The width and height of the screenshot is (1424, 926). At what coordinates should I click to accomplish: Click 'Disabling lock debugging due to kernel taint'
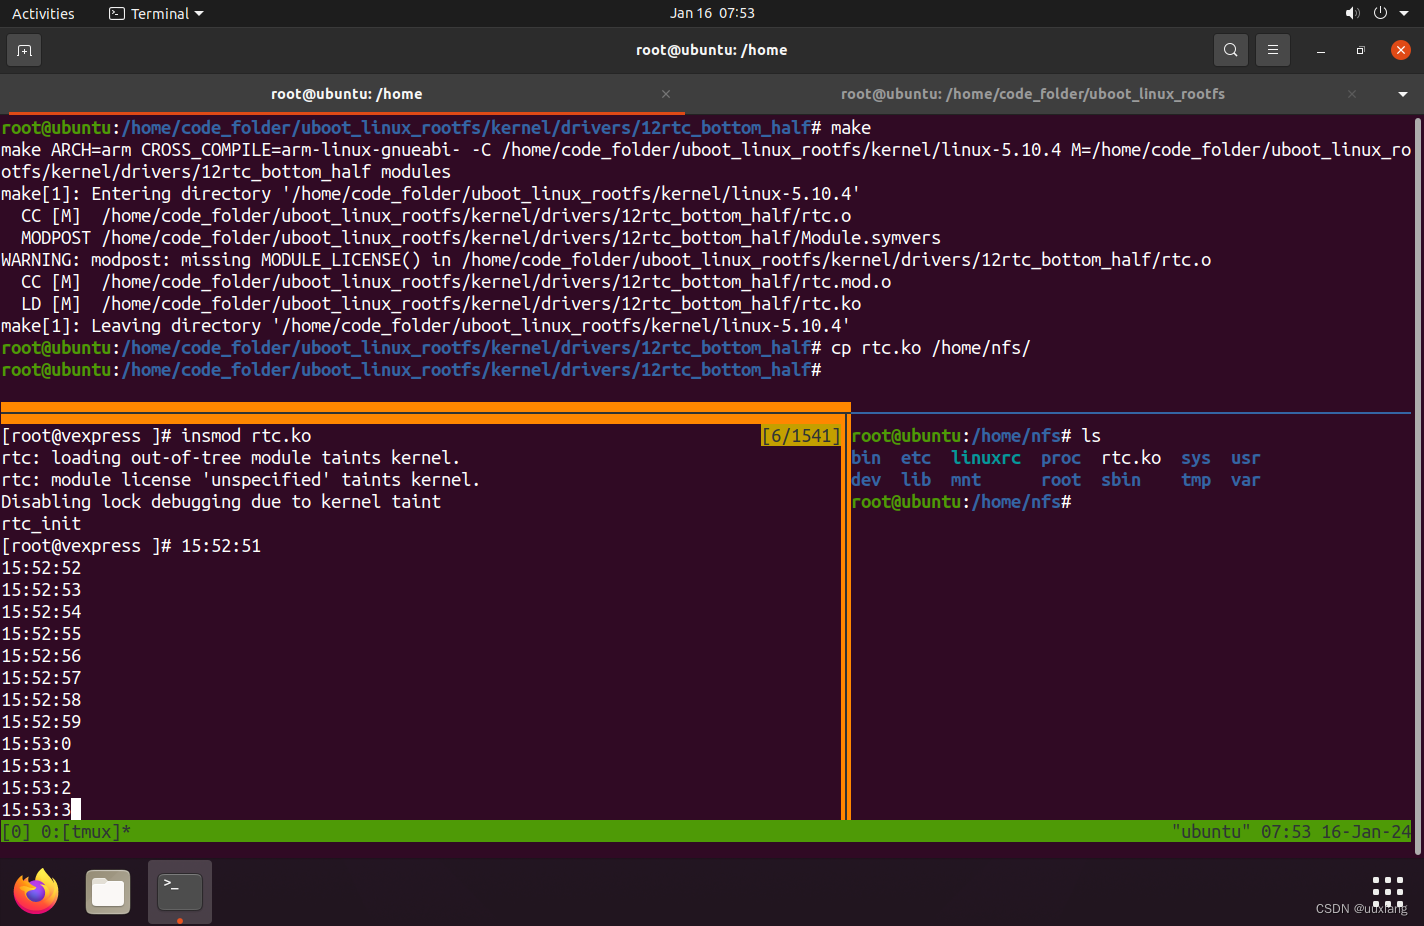pyautogui.click(x=221, y=502)
